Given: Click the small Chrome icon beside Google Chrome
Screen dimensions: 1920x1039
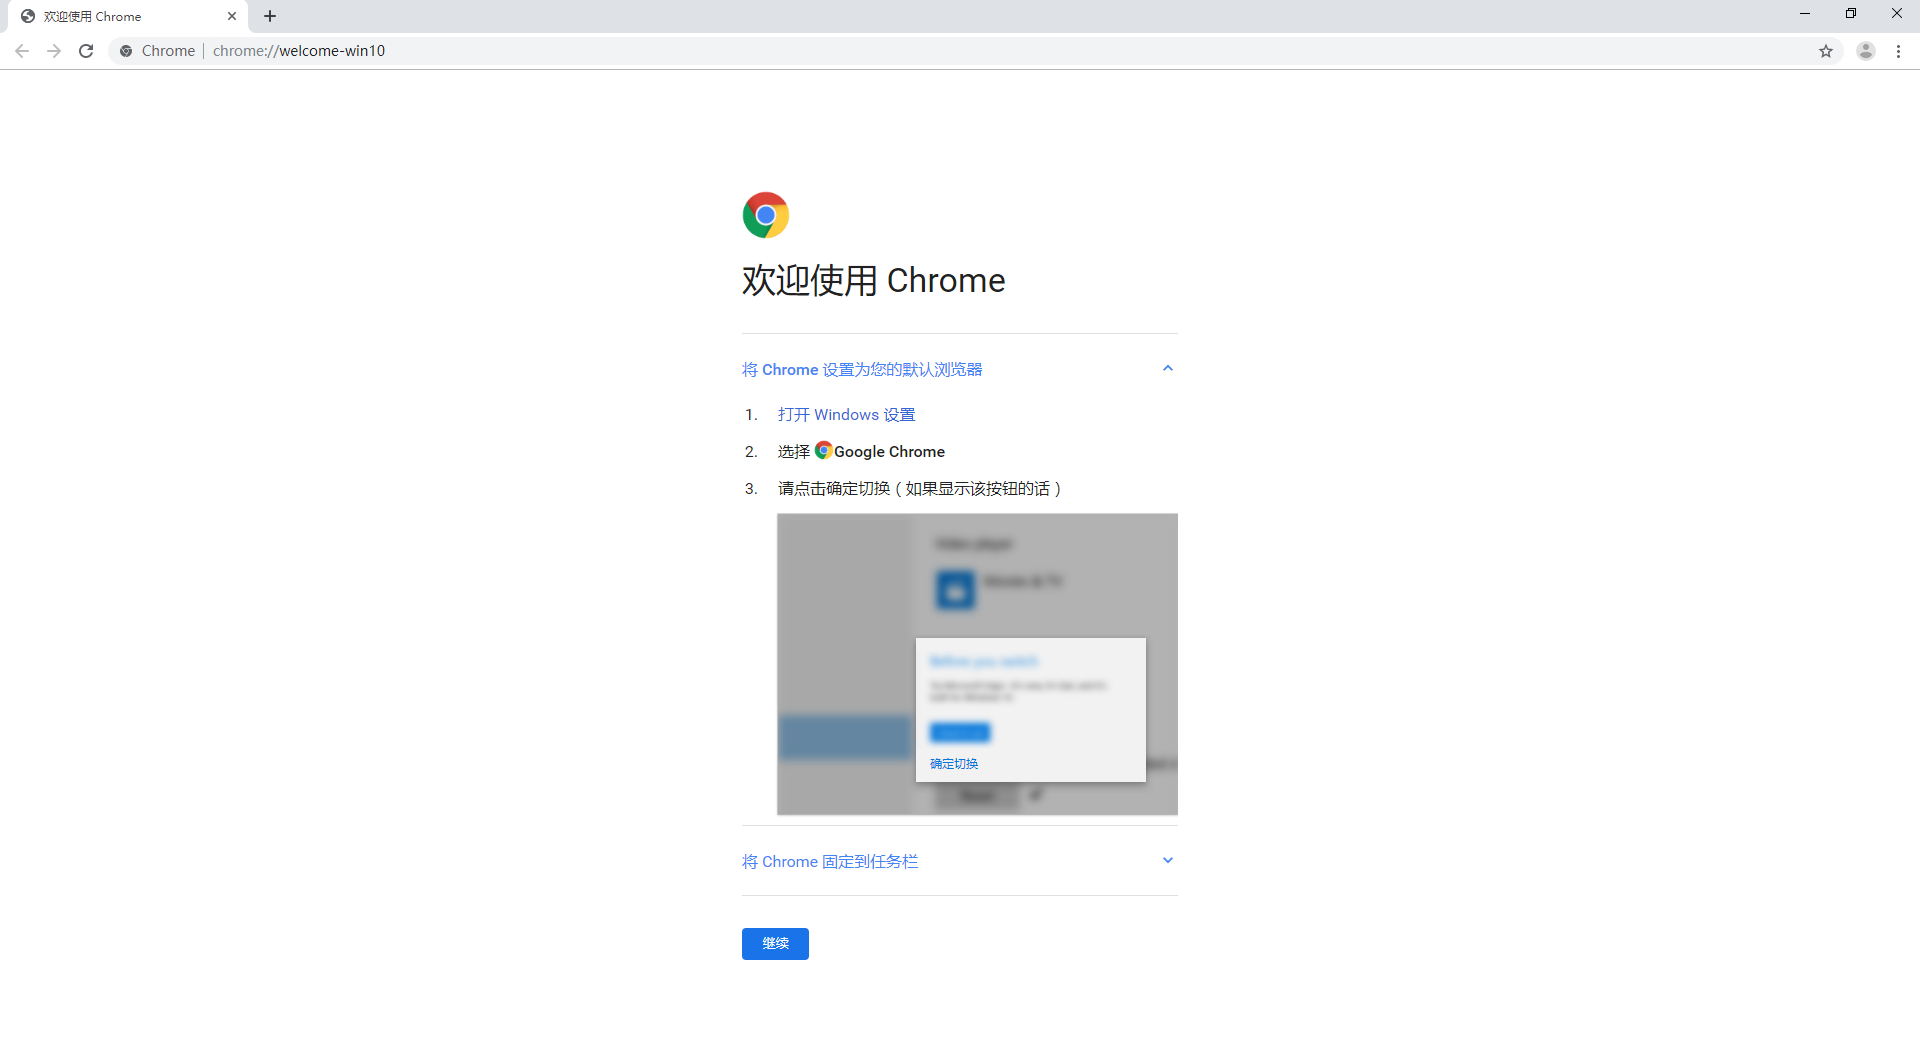Looking at the screenshot, I should click(823, 450).
